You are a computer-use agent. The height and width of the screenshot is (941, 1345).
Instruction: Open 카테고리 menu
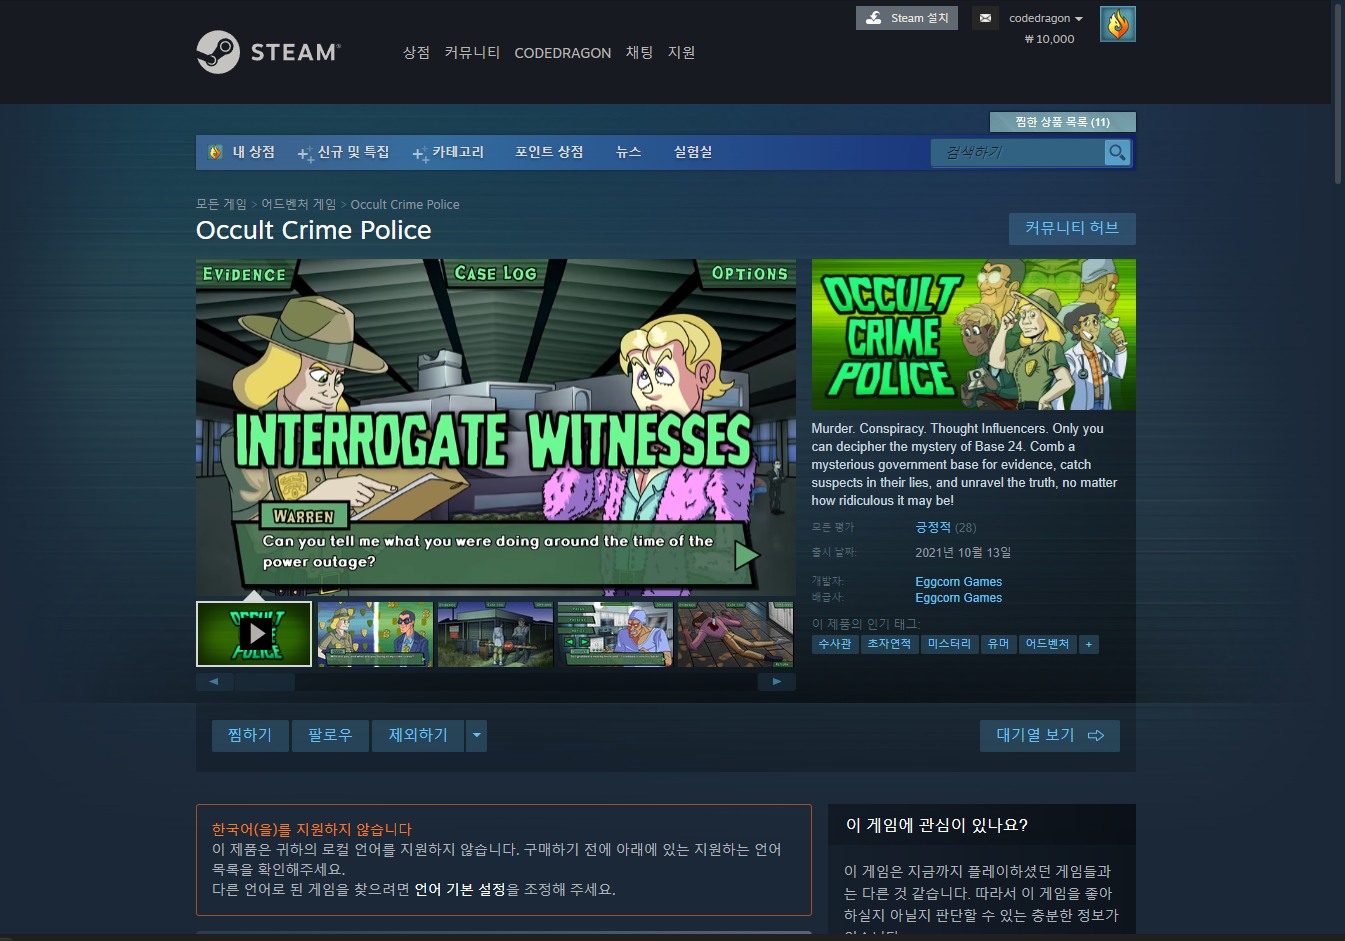[448, 152]
